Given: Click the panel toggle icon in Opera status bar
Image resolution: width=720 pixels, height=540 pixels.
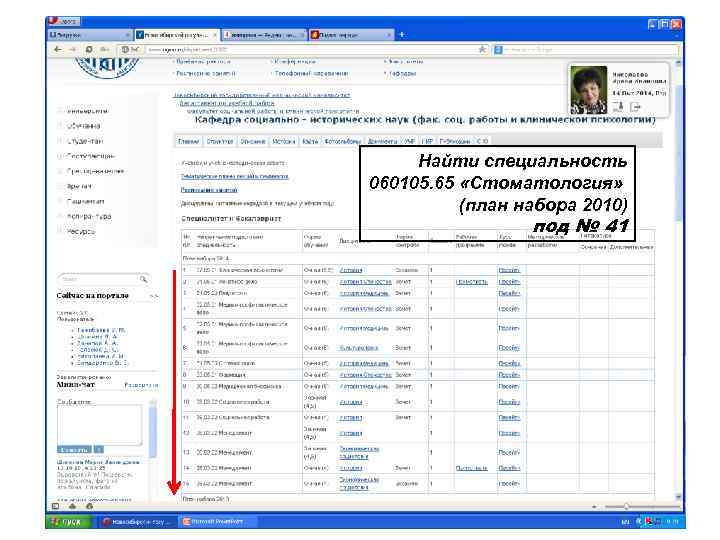Looking at the screenshot, I should coord(56,506).
